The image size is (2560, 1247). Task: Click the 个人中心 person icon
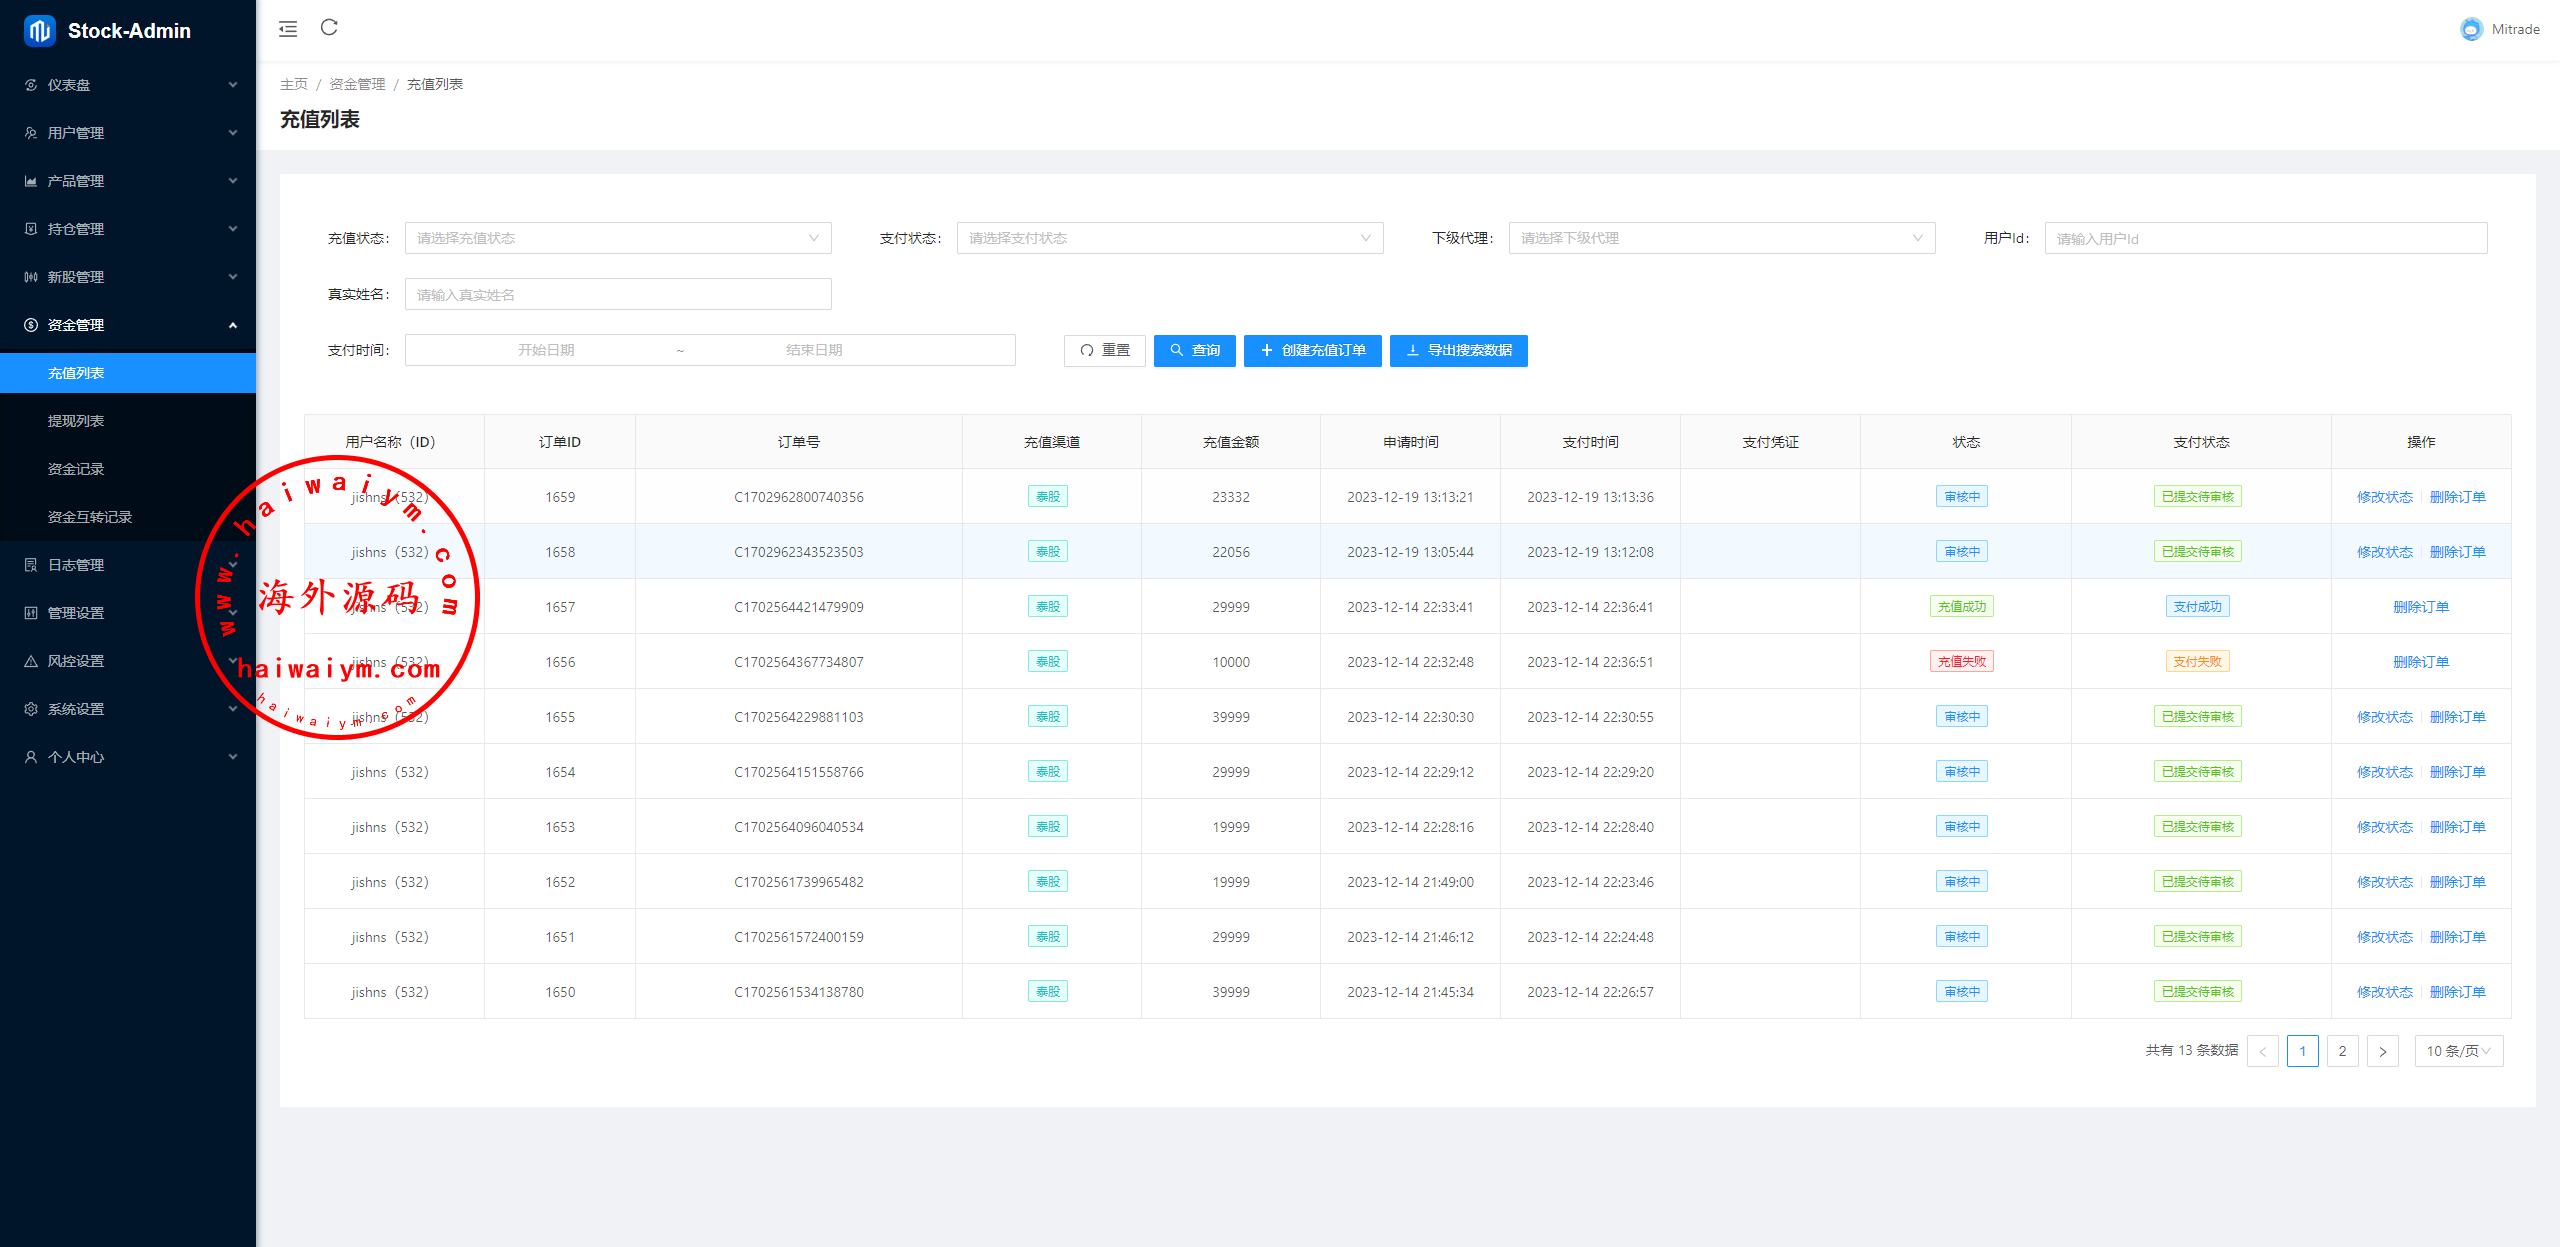click(31, 757)
